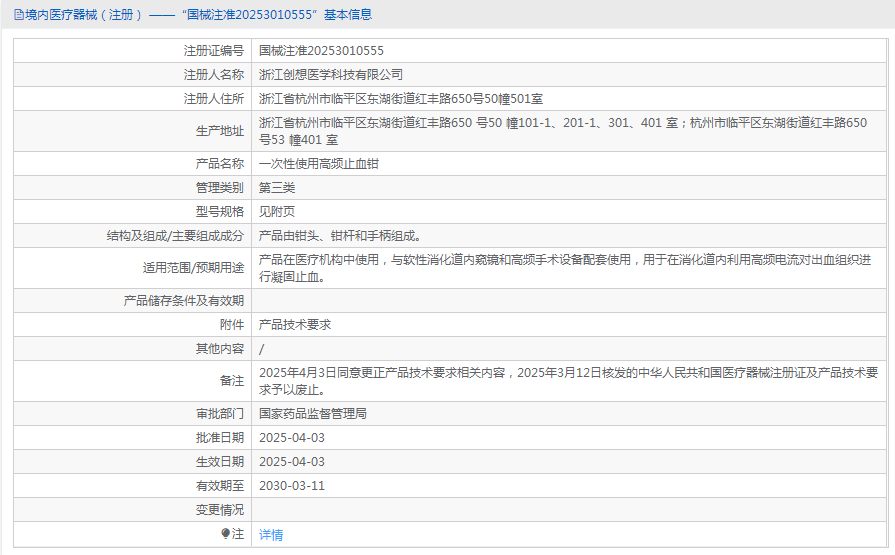The width and height of the screenshot is (895, 555).
Task: Click the 批准日期 label
Action: [220, 438]
